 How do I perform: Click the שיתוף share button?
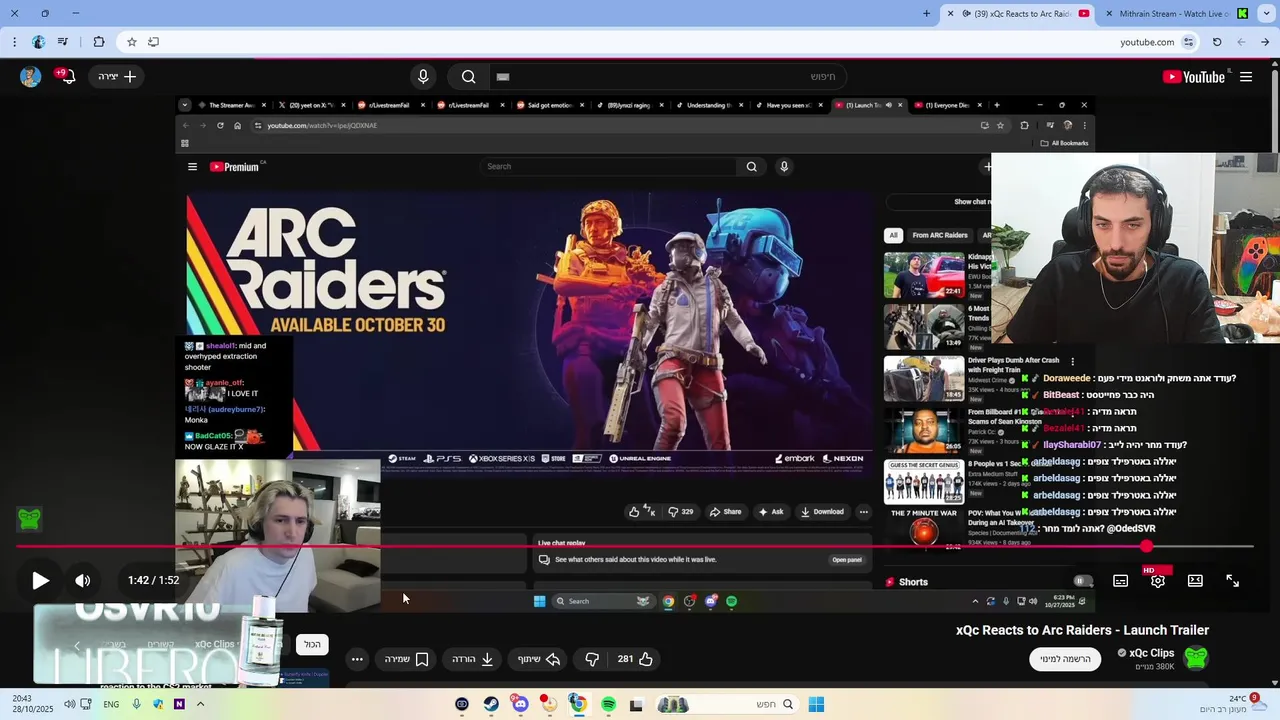coord(539,659)
